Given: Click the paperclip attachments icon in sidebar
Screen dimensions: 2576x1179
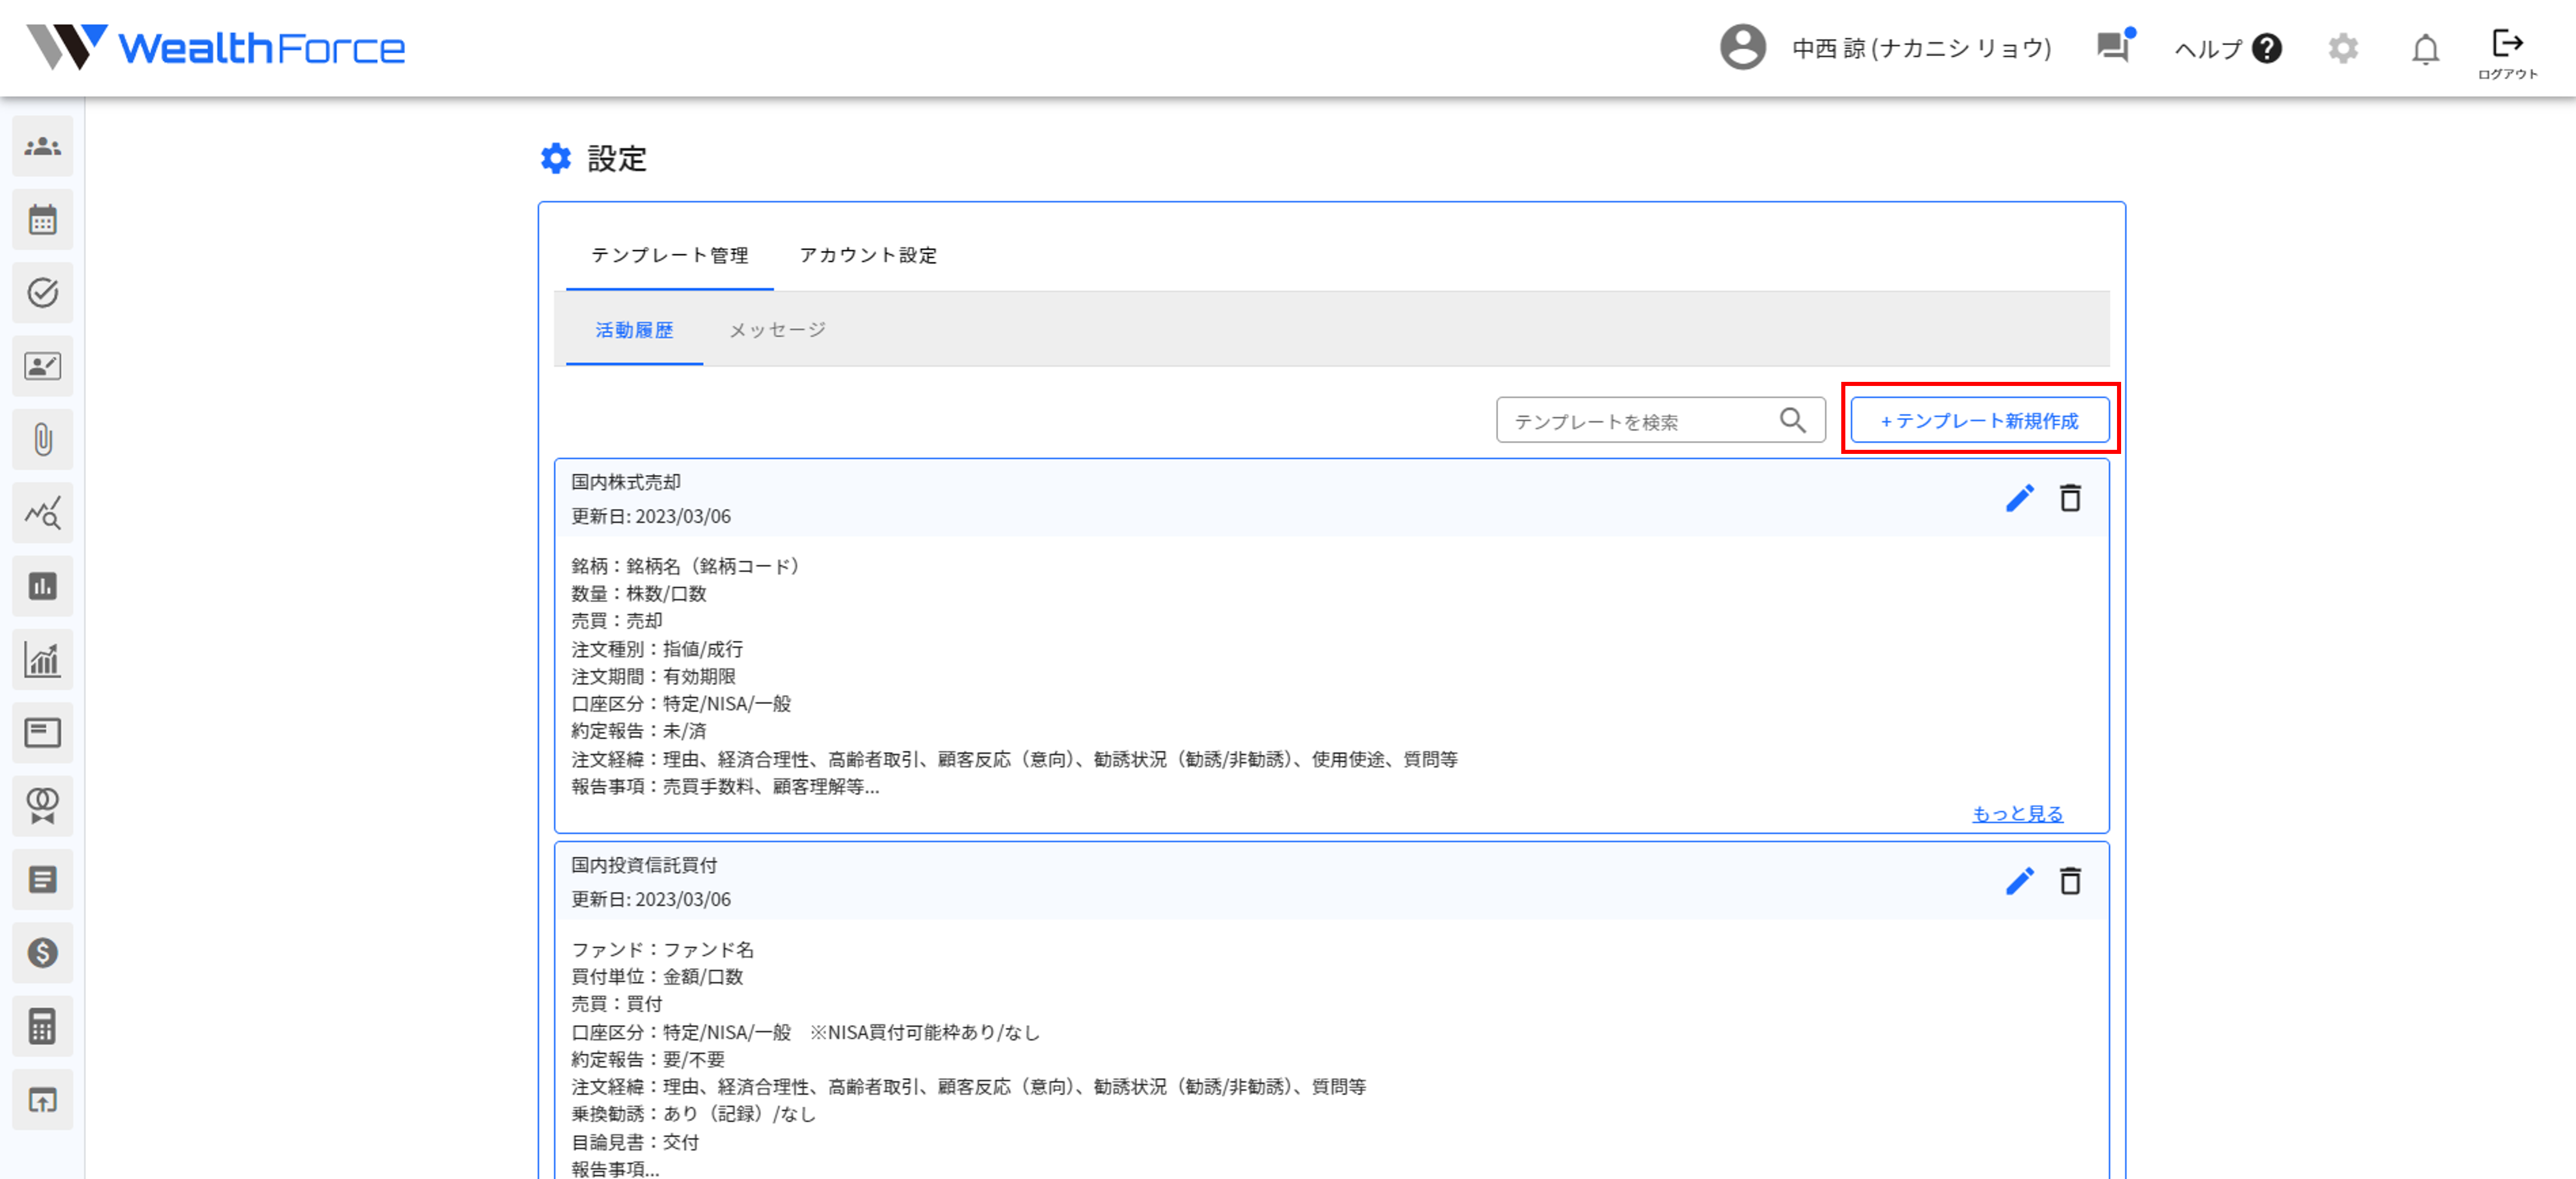Looking at the screenshot, I should click(42, 440).
